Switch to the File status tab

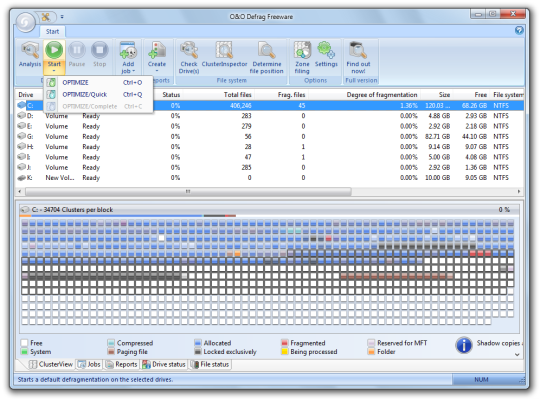[210, 364]
